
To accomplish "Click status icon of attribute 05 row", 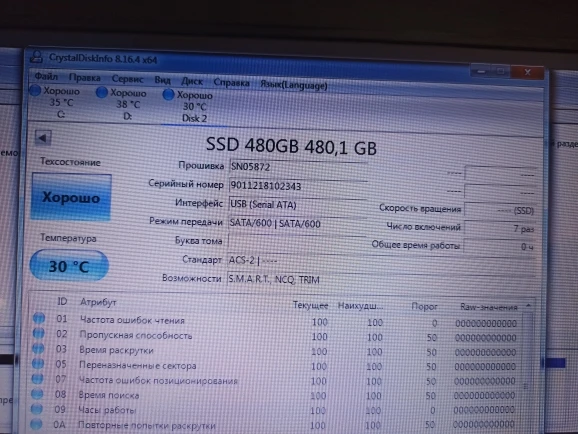I will click(38, 364).
